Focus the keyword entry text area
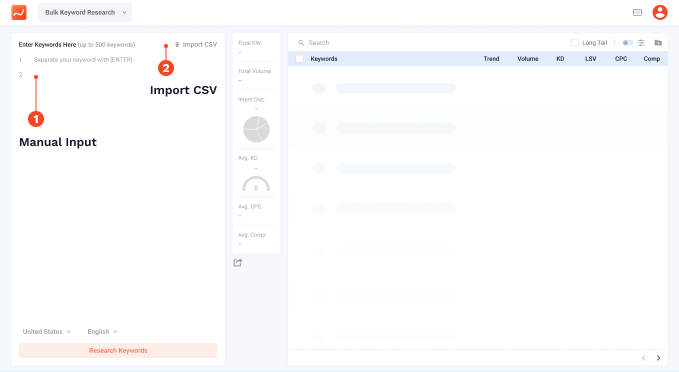The width and height of the screenshot is (679, 372). pyautogui.click(x=118, y=186)
